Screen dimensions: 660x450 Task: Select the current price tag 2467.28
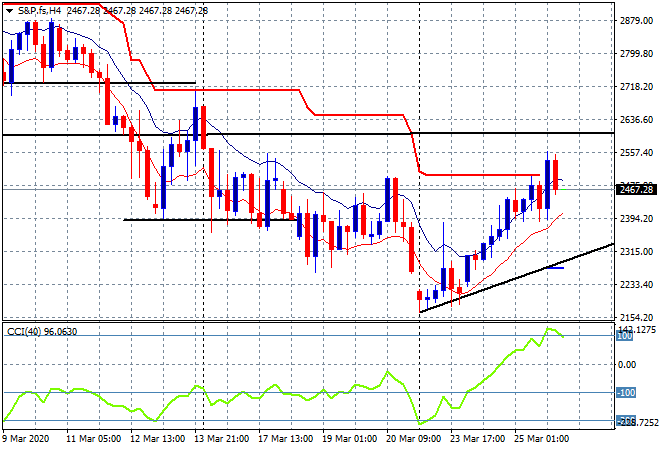pos(637,190)
